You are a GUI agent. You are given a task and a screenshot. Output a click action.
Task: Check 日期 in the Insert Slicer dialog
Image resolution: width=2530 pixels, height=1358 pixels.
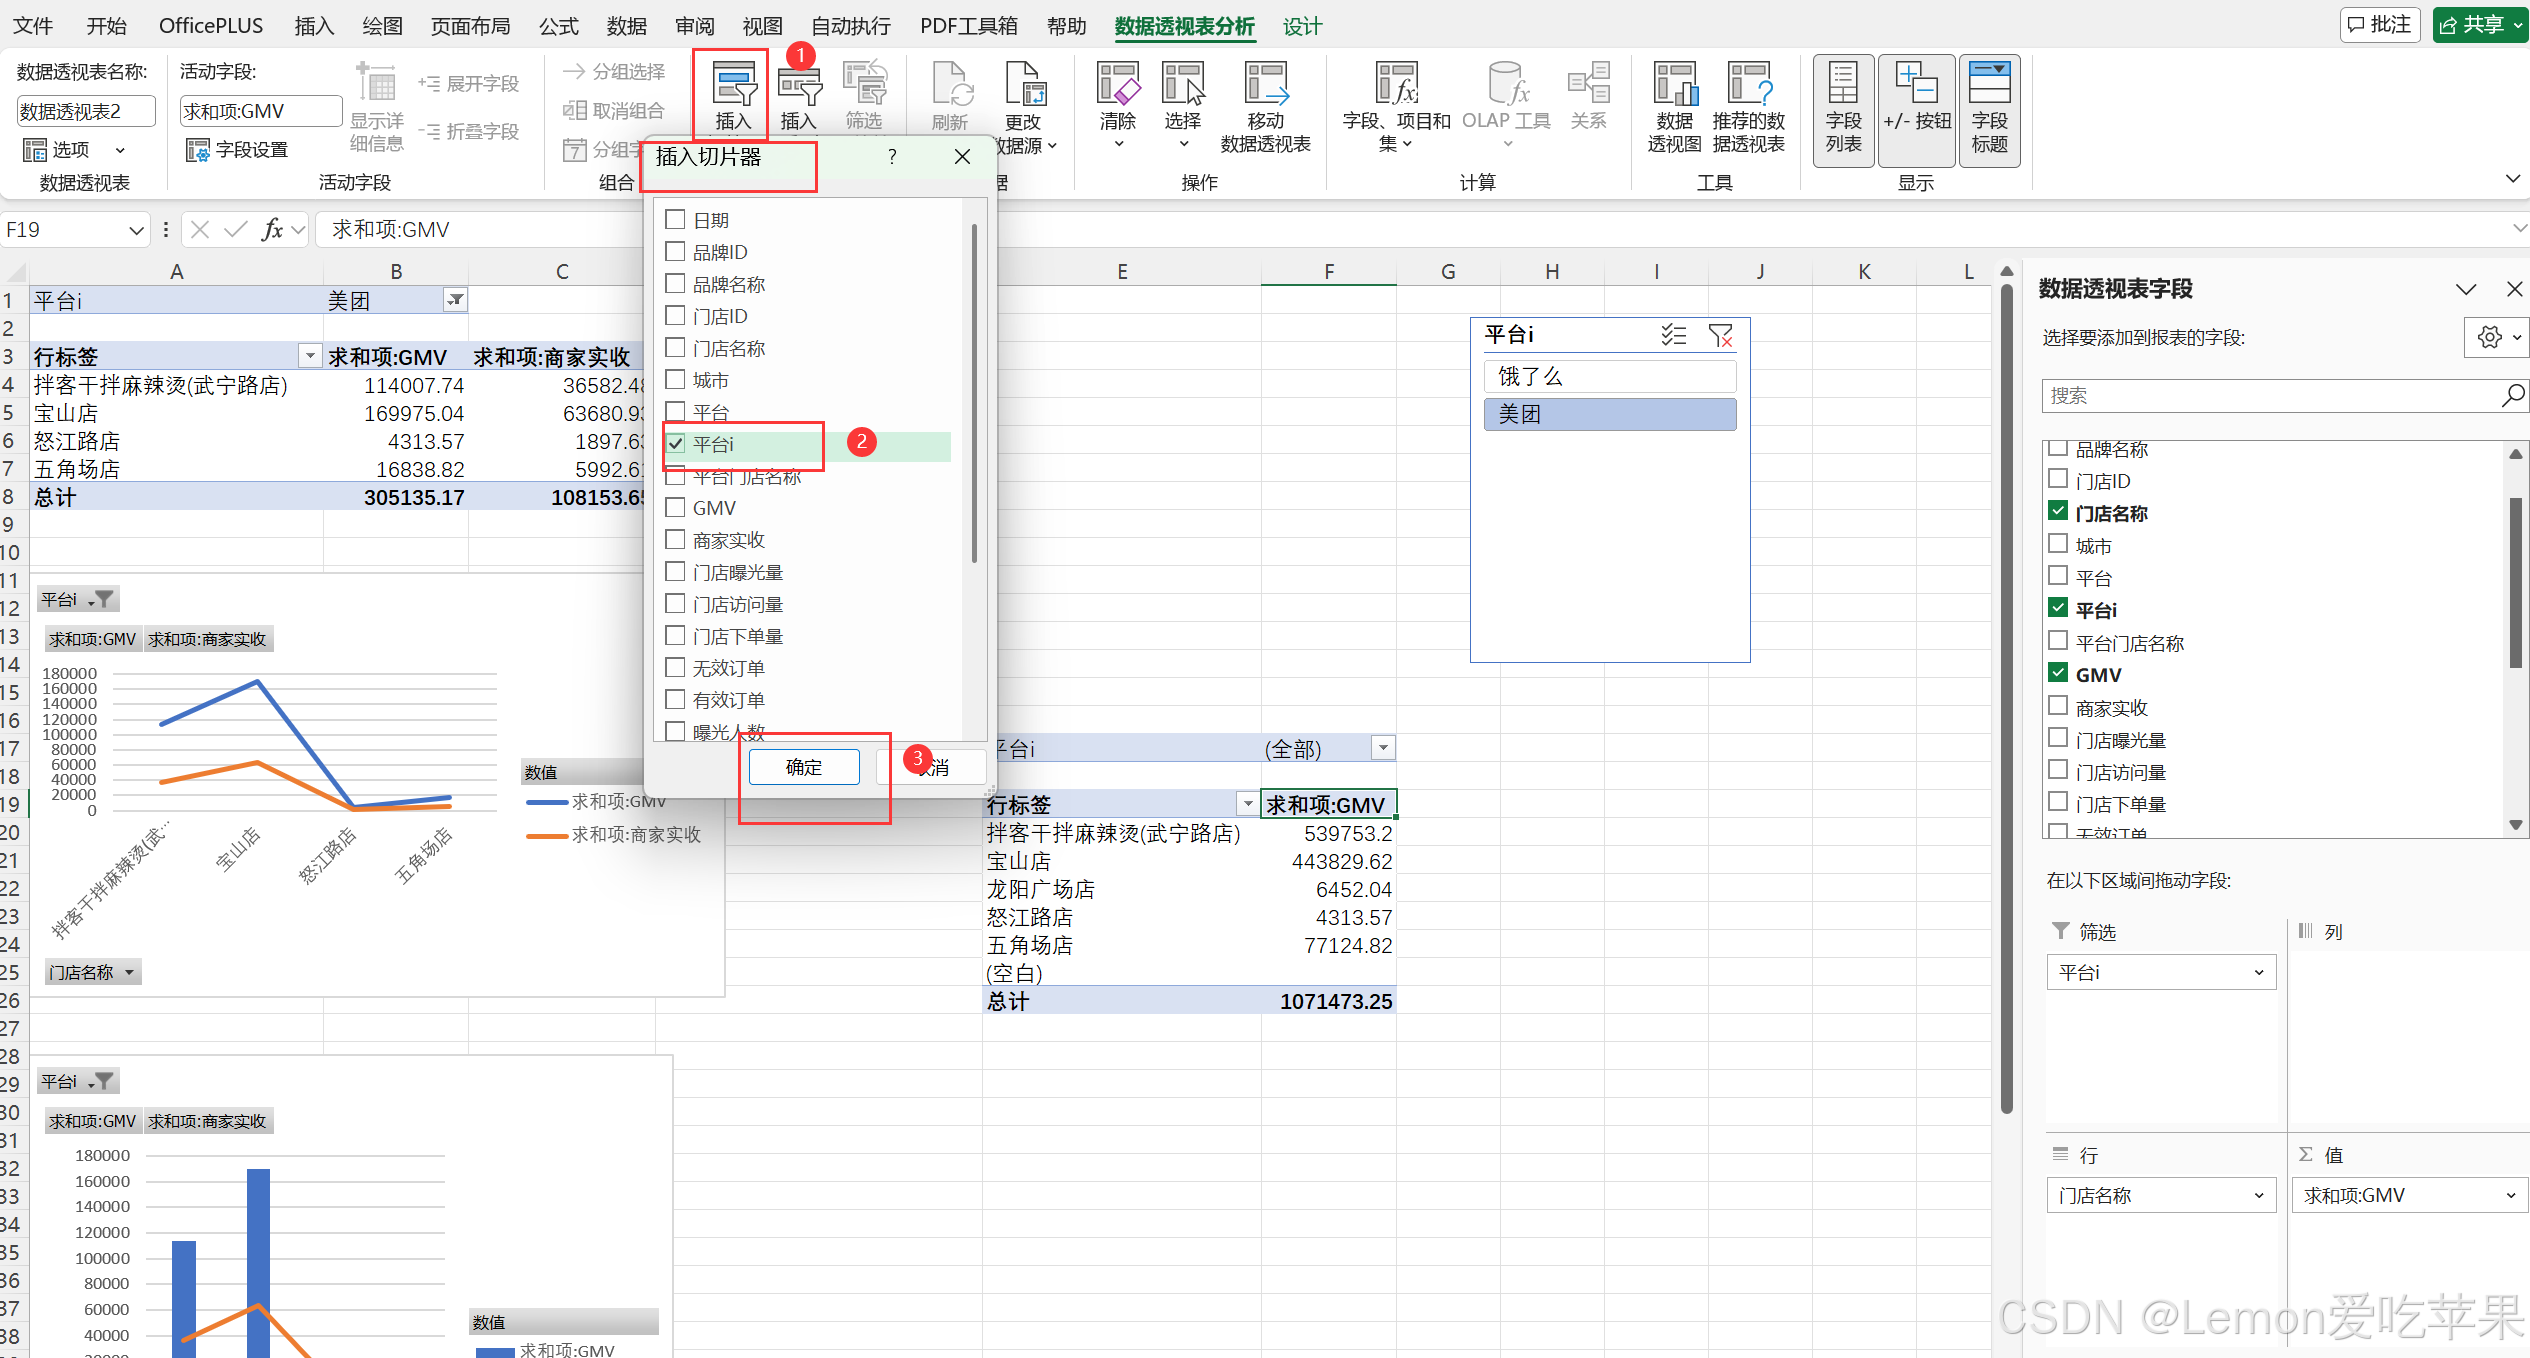point(676,219)
